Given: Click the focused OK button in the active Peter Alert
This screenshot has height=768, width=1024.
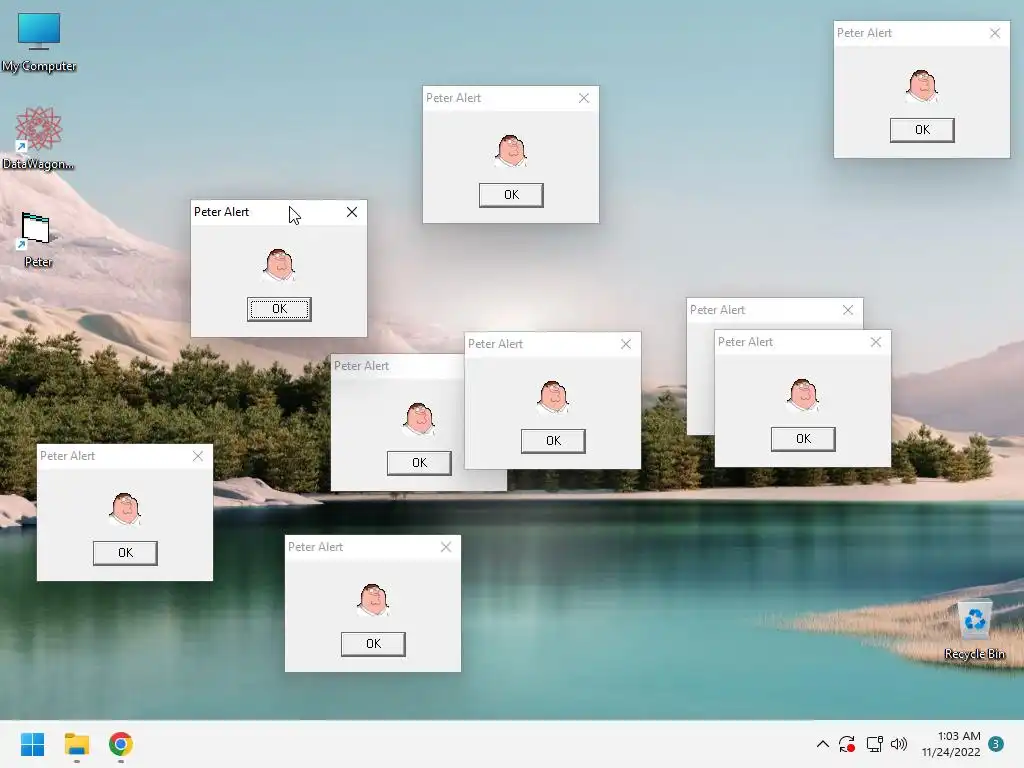Looking at the screenshot, I should click(x=279, y=309).
